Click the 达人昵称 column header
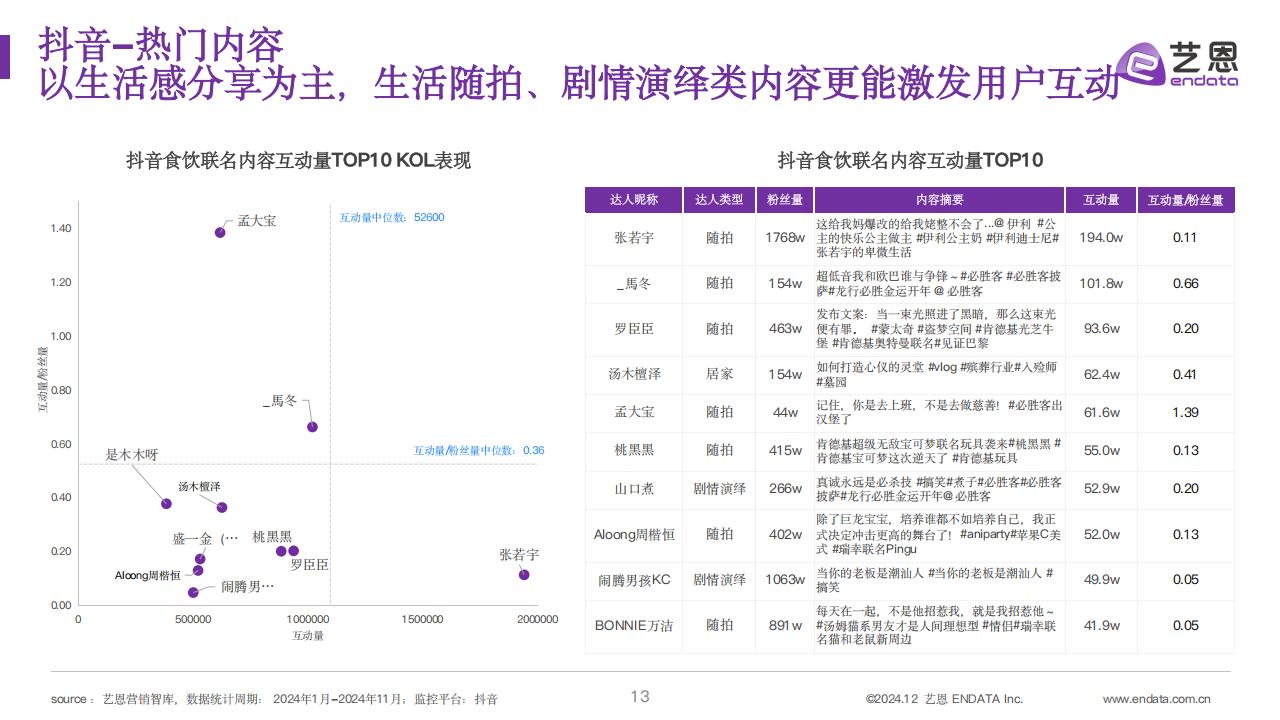Screen dimensions: 1280x720 click(x=634, y=200)
